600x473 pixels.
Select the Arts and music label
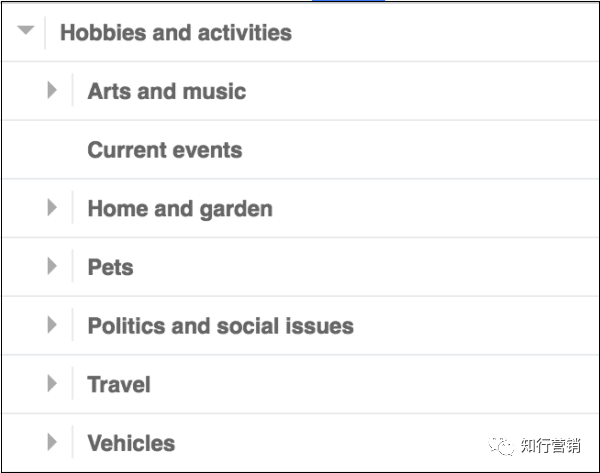coord(166,91)
